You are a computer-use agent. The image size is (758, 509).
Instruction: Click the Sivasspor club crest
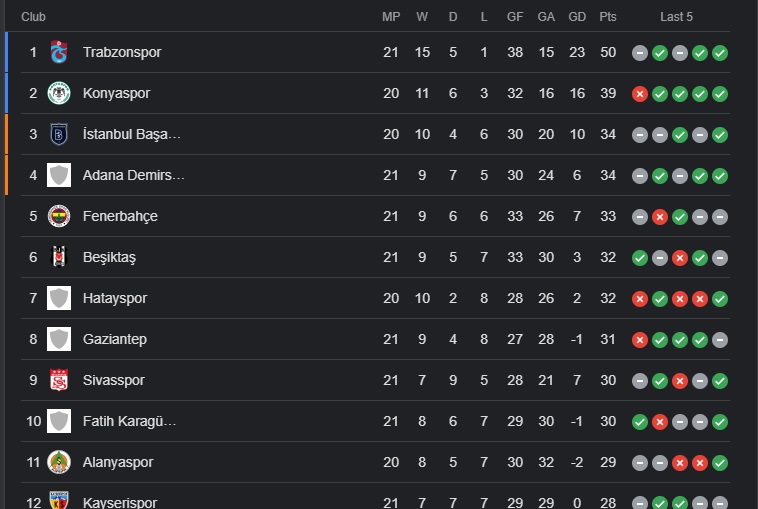coord(59,380)
